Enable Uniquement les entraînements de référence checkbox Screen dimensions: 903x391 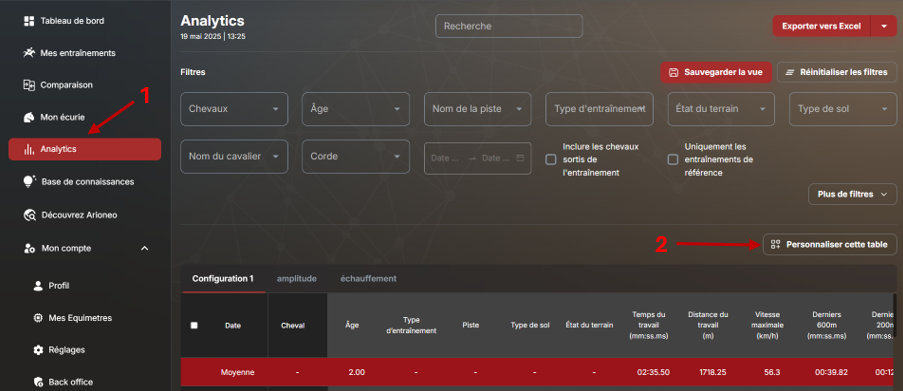[x=673, y=160]
